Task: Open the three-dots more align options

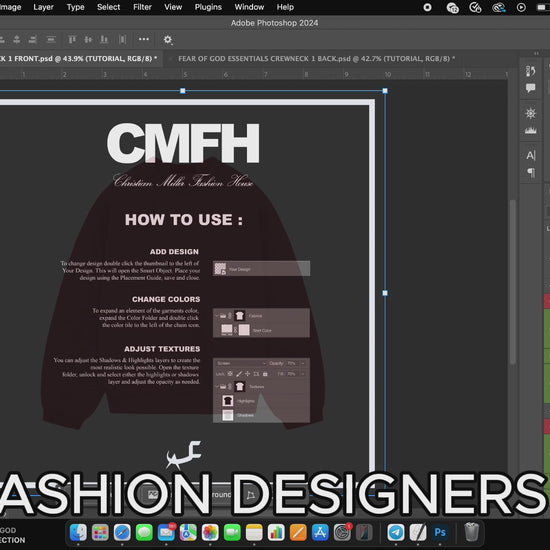Action: [144, 39]
